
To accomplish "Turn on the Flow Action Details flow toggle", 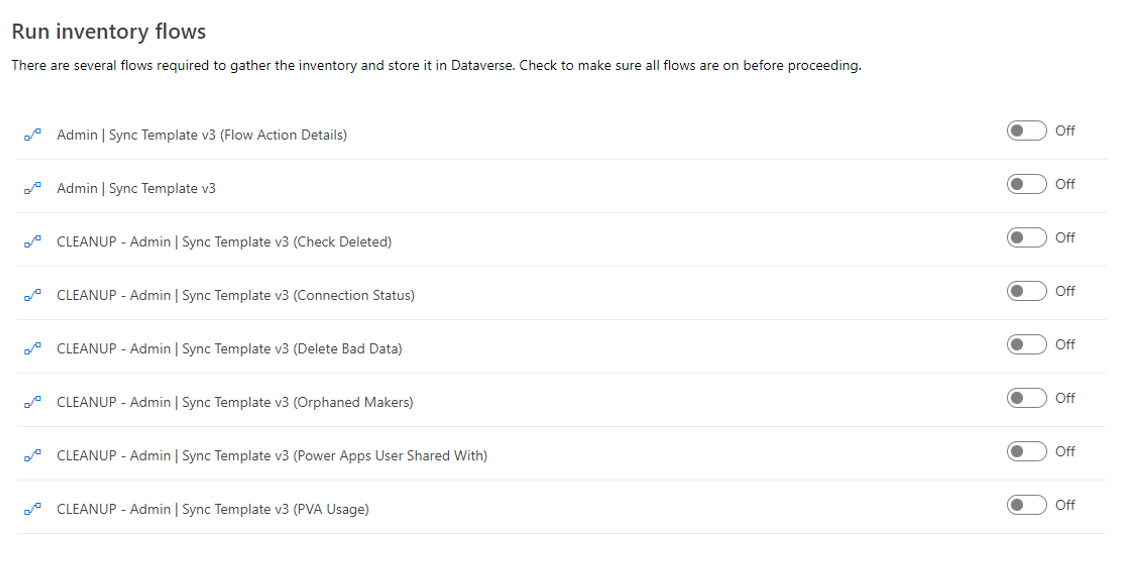I will [x=1026, y=131].
